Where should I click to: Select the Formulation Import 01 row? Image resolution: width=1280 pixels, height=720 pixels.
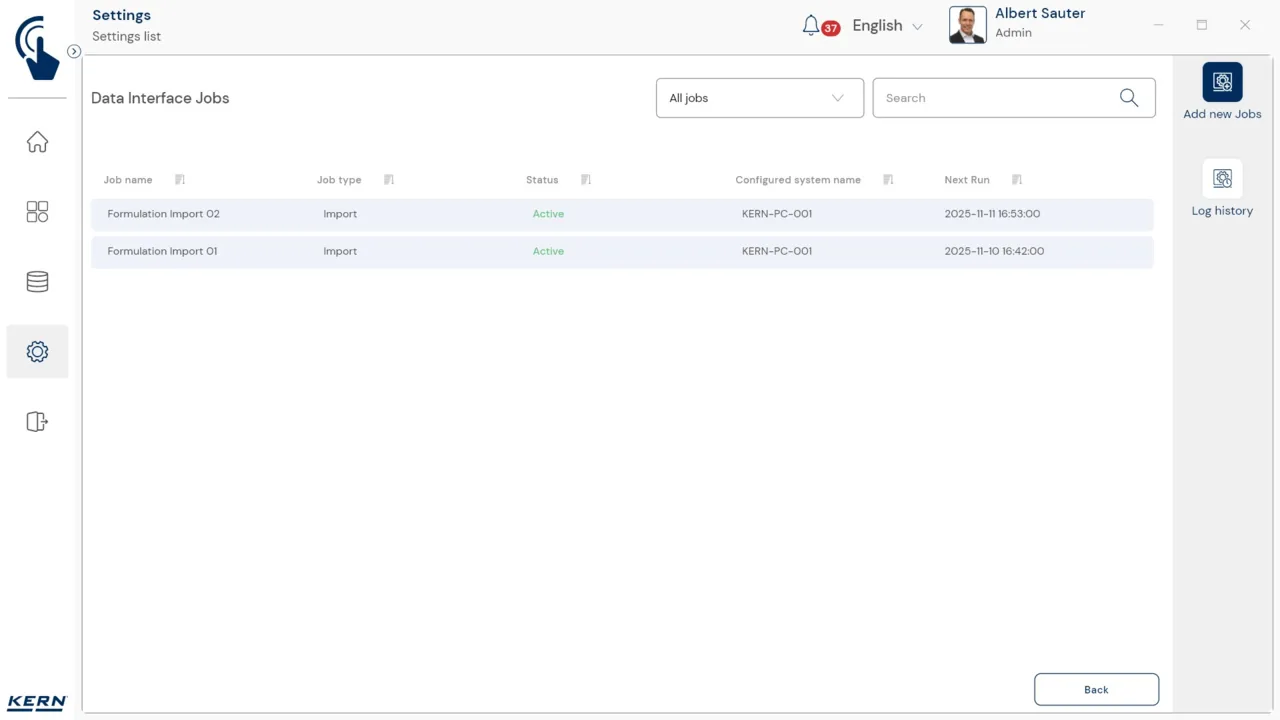click(622, 251)
